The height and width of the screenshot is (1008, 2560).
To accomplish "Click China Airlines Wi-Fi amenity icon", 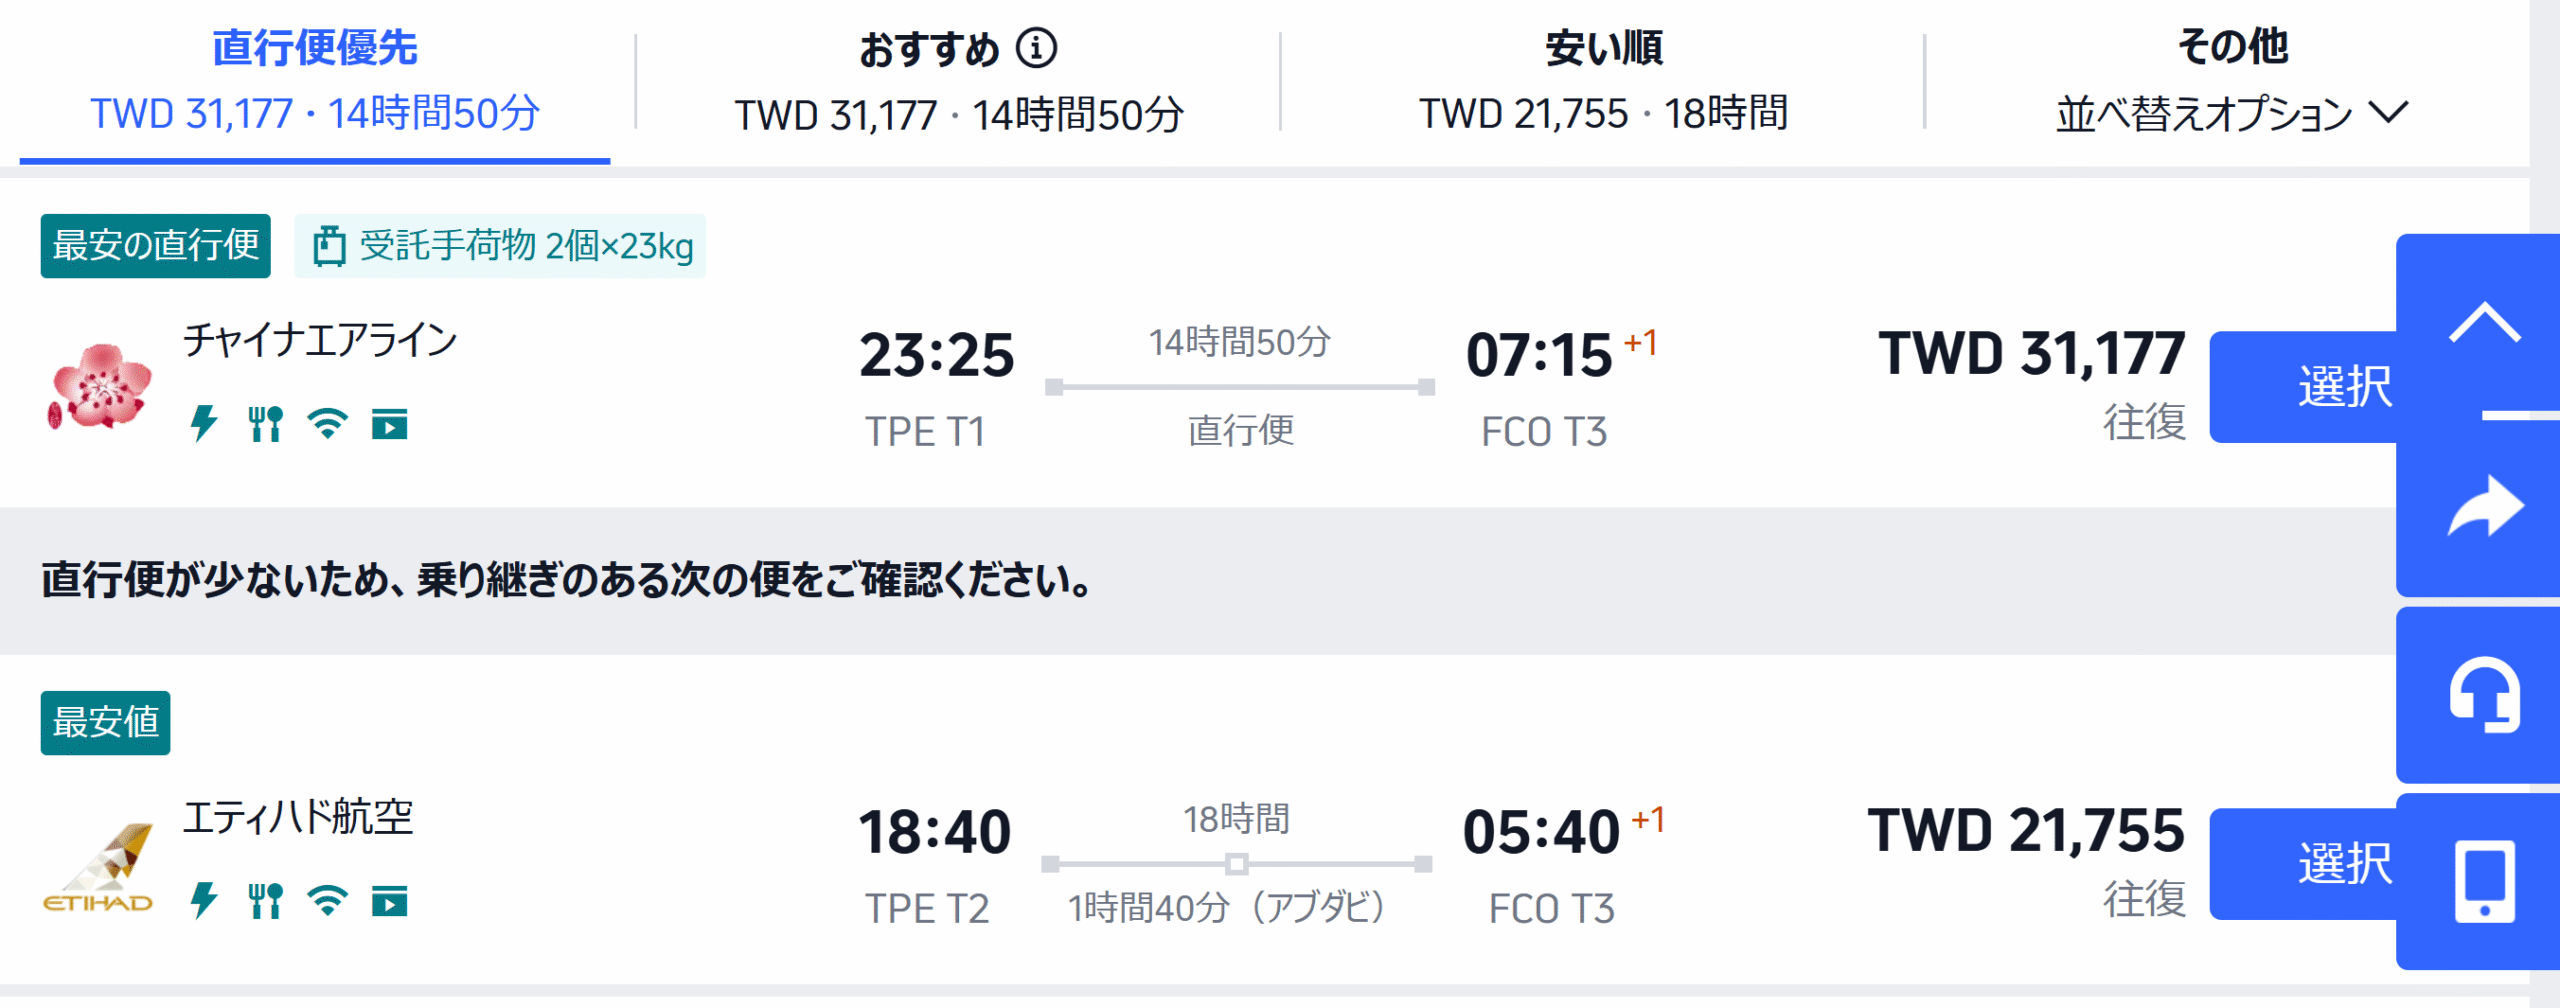I will pos(327,424).
